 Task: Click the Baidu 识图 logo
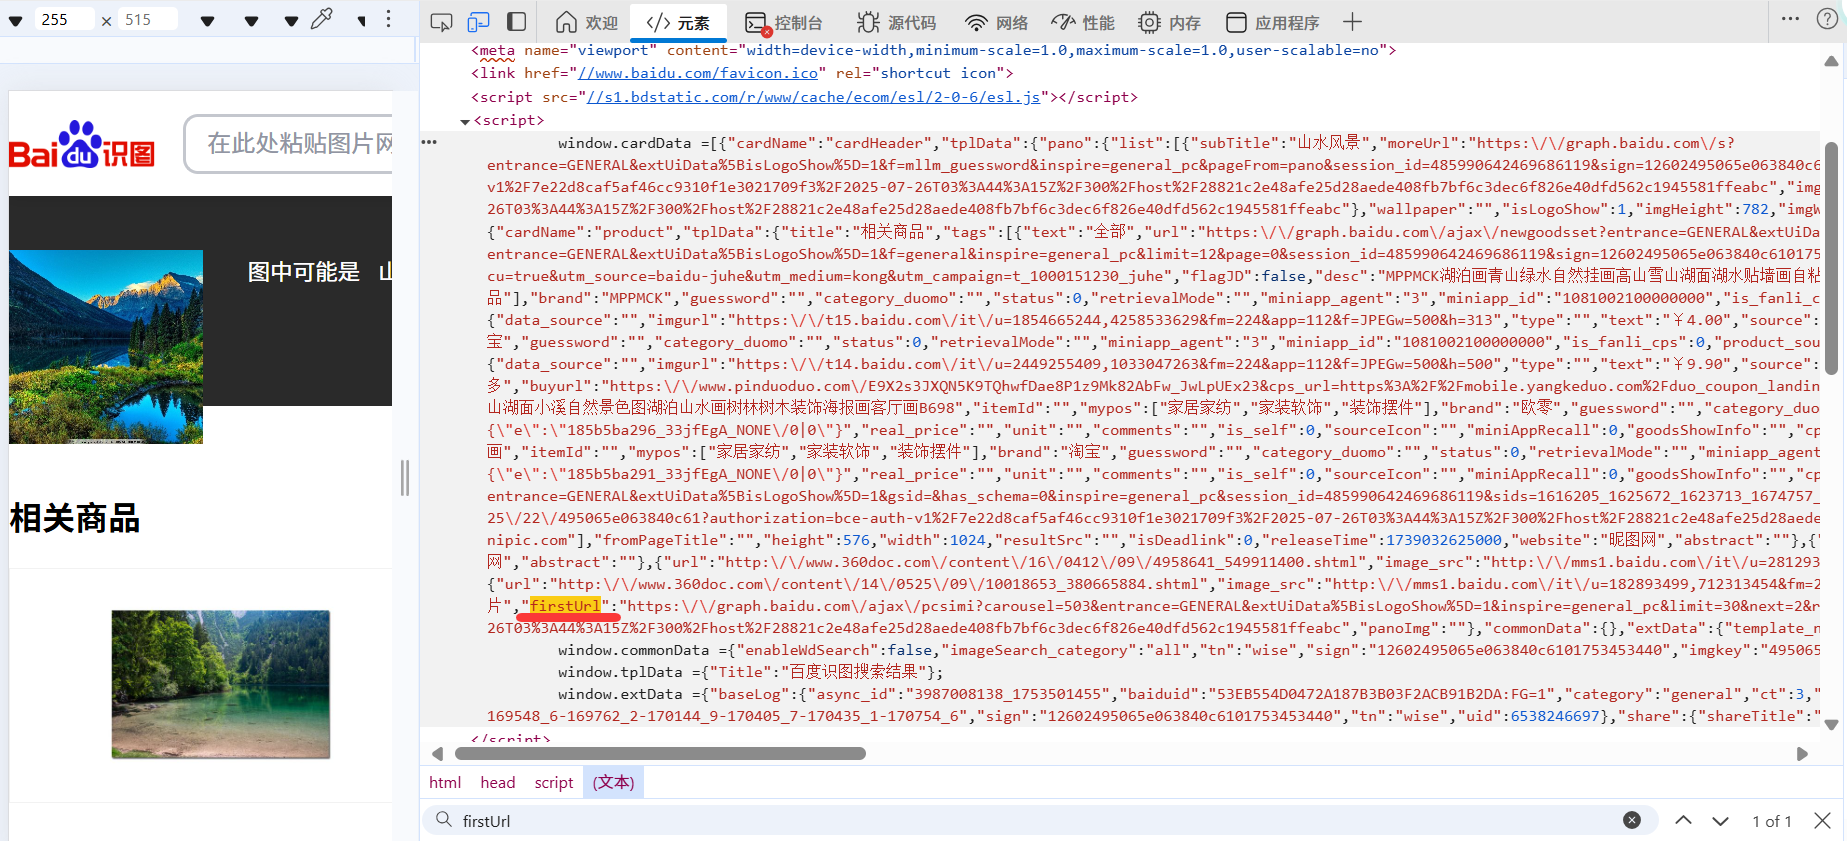pyautogui.click(x=83, y=145)
